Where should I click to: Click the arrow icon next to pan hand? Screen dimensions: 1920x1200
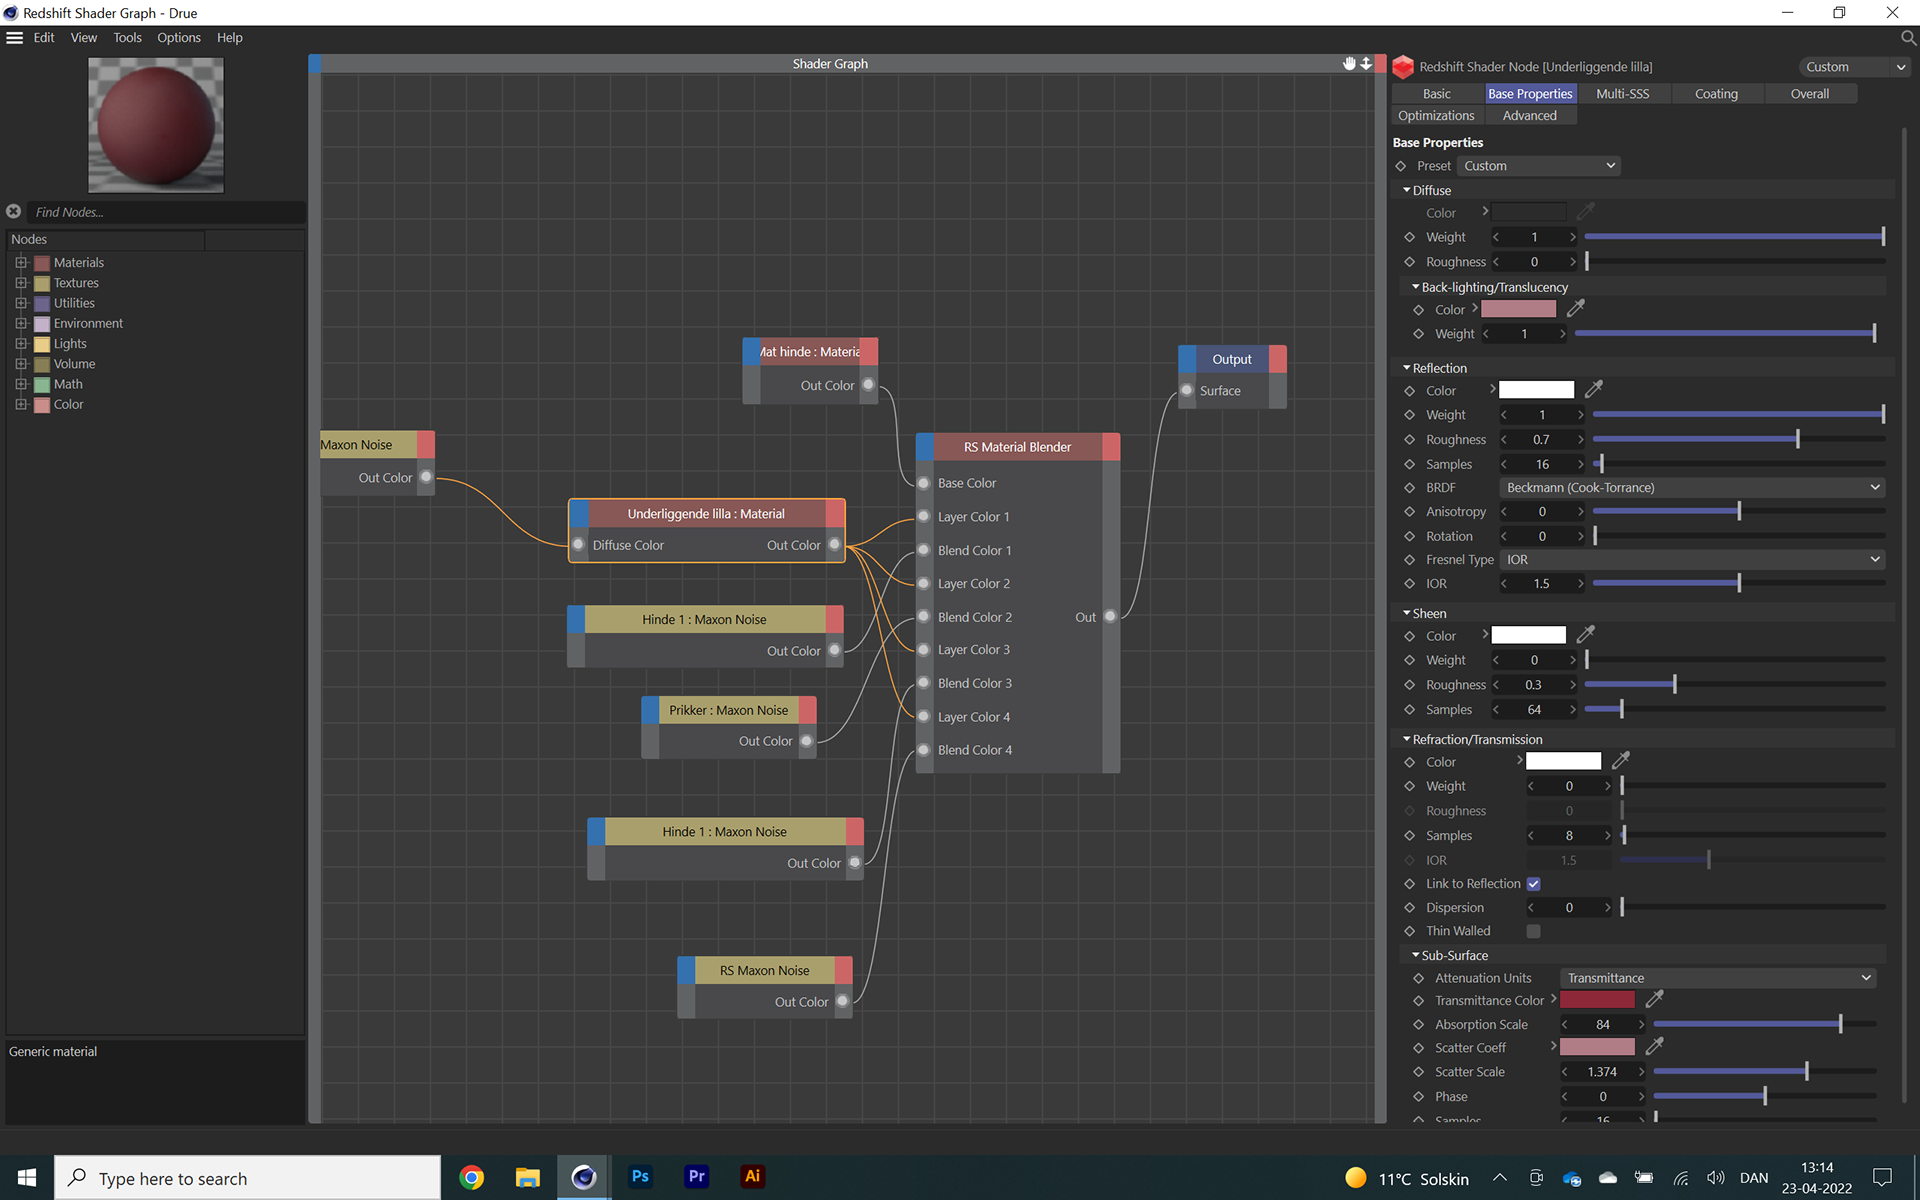click(1365, 63)
